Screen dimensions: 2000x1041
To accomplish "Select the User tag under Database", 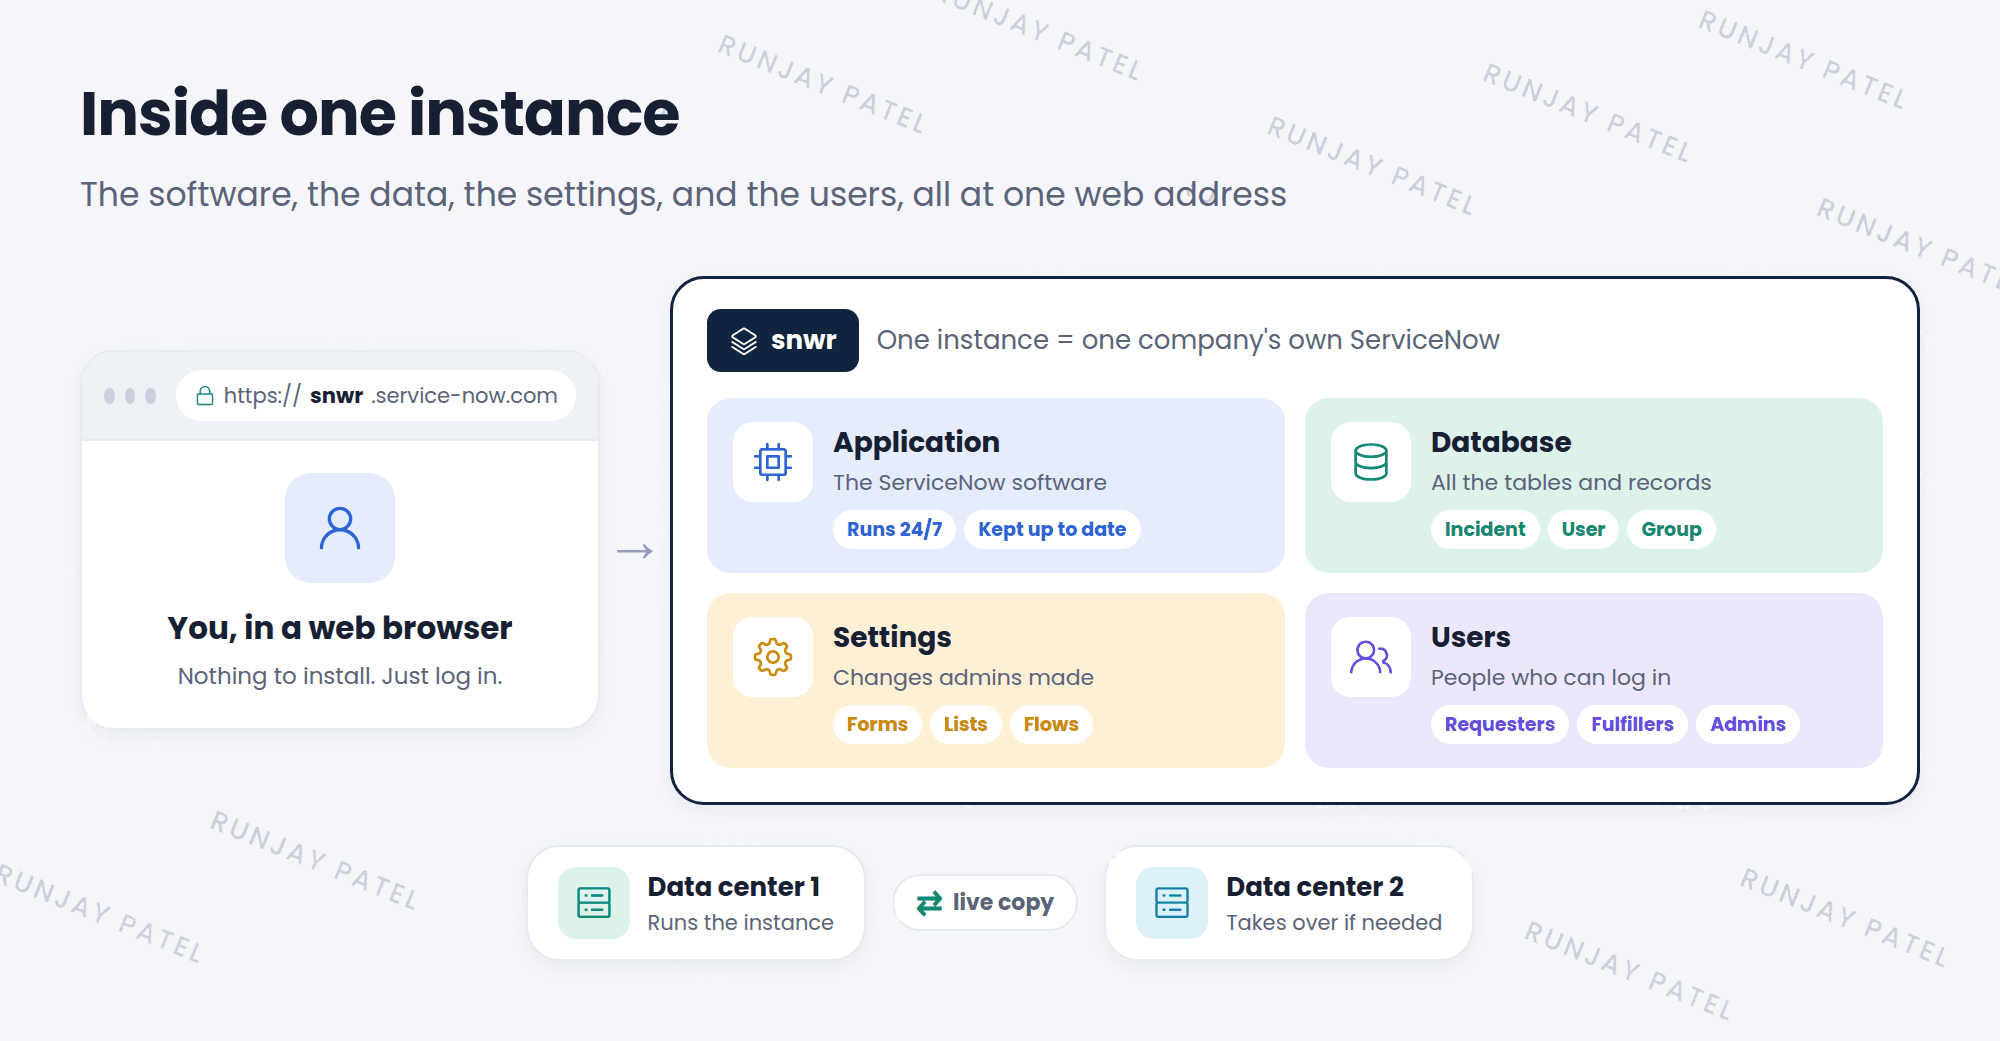I will pos(1583,529).
